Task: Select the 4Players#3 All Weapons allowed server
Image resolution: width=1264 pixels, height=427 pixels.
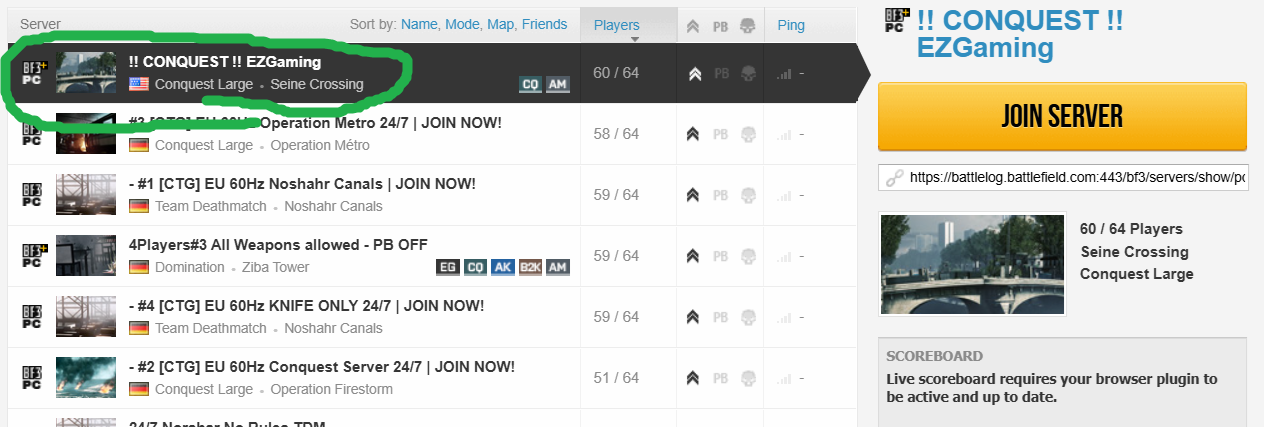Action: pyautogui.click(x=431, y=256)
